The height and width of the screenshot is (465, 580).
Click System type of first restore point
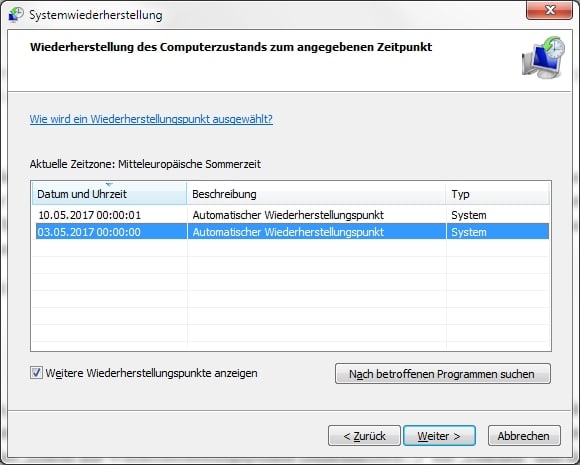coord(469,215)
